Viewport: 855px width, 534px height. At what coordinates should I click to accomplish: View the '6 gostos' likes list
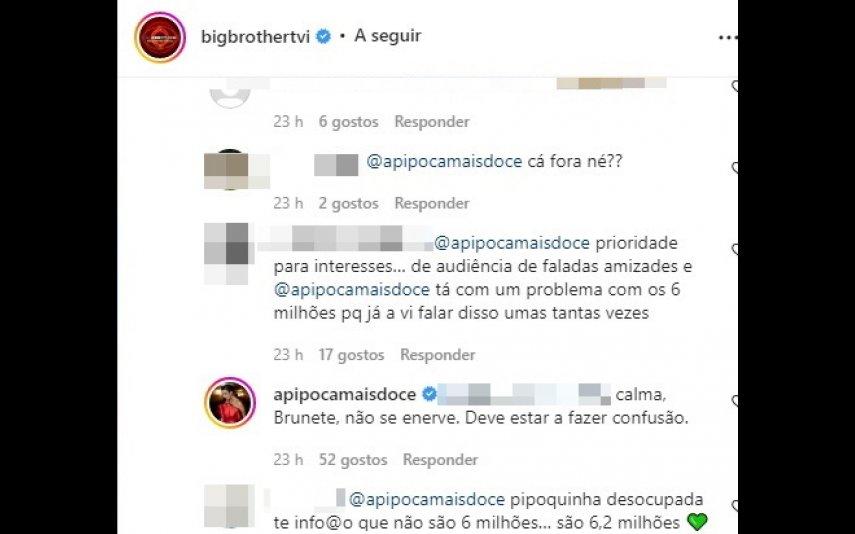(348, 122)
